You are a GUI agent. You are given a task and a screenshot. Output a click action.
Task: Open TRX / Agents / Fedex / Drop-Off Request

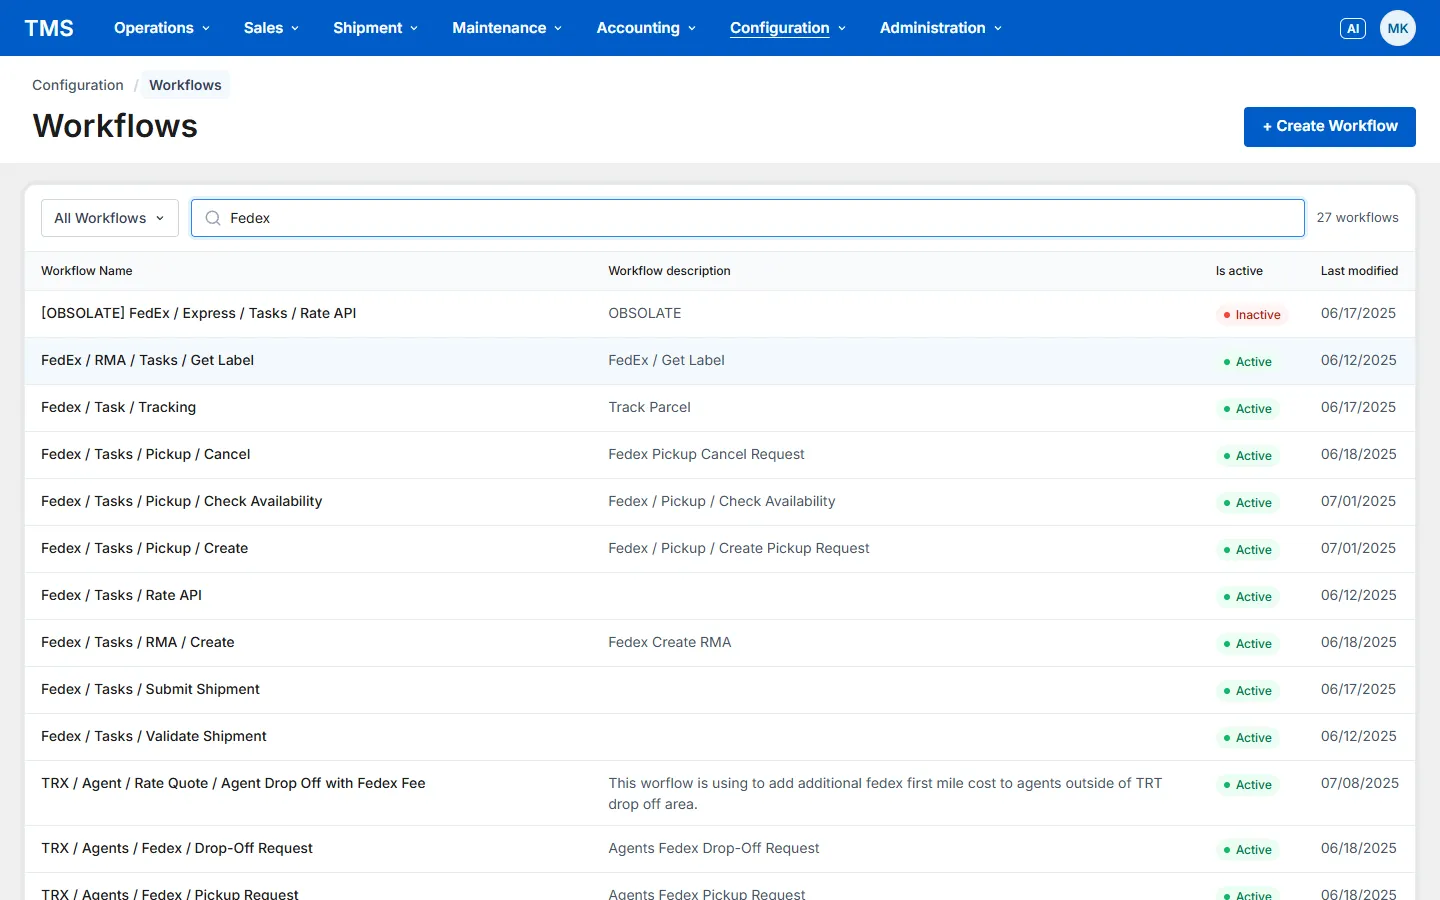[x=176, y=848]
